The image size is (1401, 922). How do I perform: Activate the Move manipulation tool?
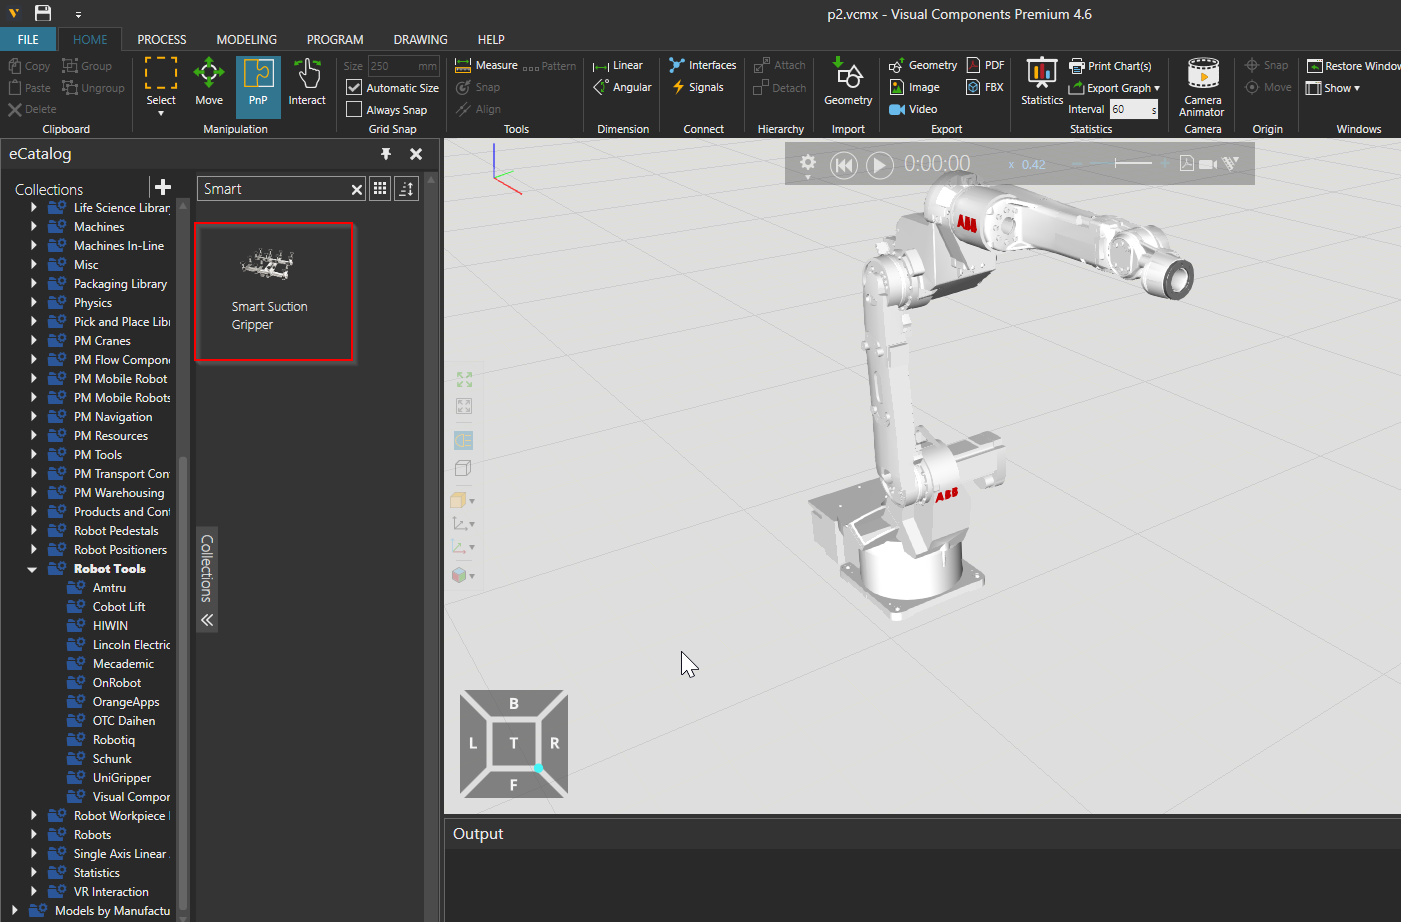[x=209, y=84]
